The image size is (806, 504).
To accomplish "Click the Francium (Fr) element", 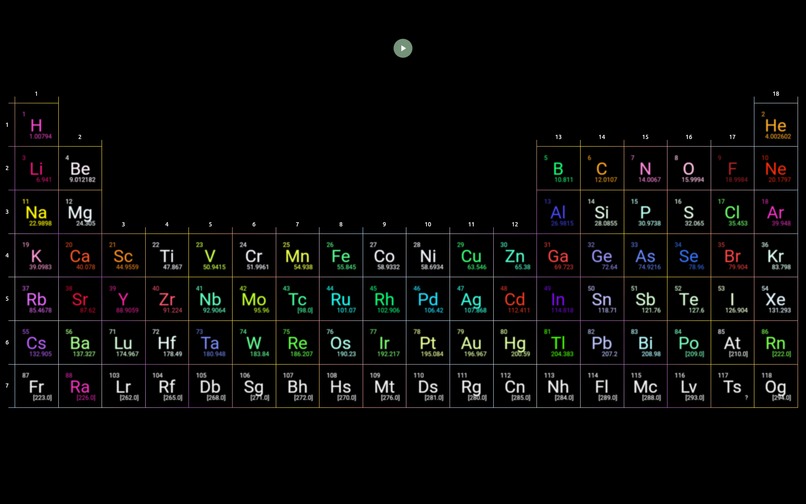I will coord(36,386).
